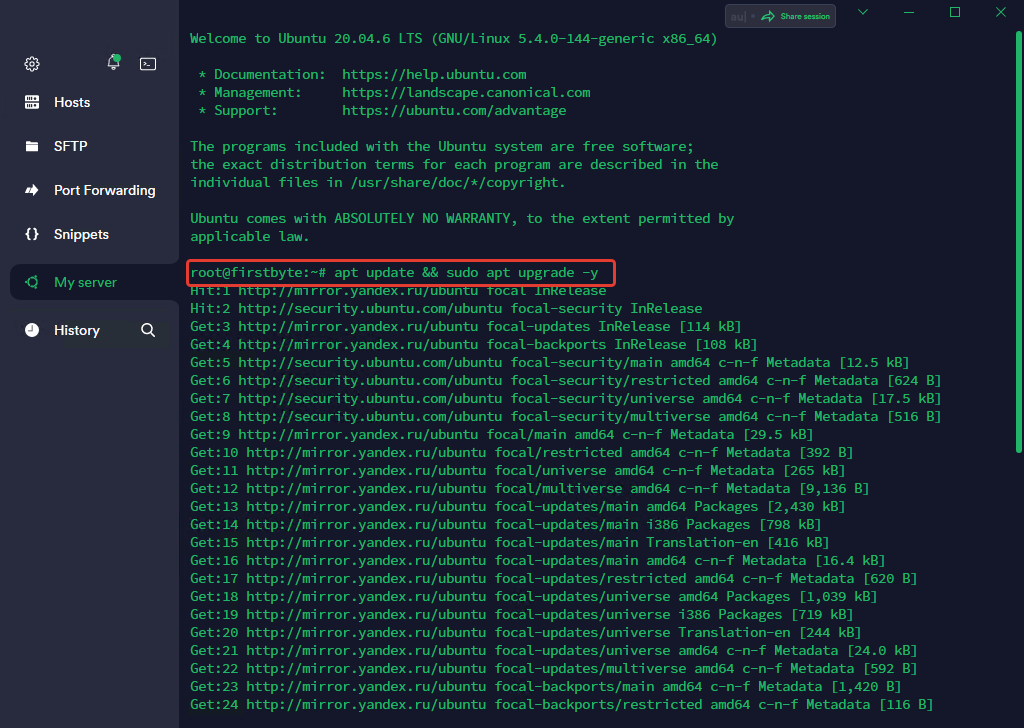Click the Ubuntu icon for My server
Image resolution: width=1024 pixels, height=728 pixels.
(32, 282)
